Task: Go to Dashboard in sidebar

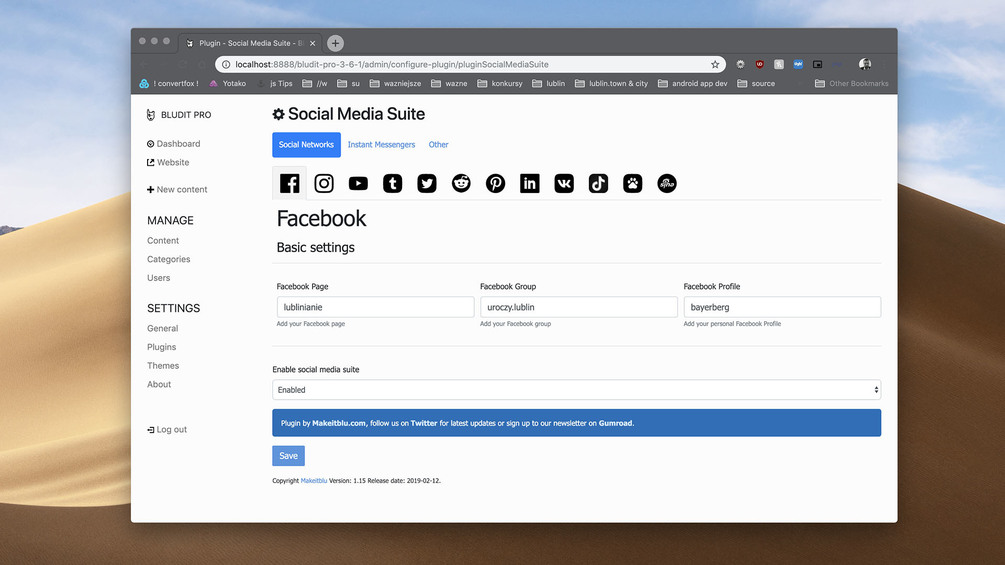Action: [x=174, y=143]
